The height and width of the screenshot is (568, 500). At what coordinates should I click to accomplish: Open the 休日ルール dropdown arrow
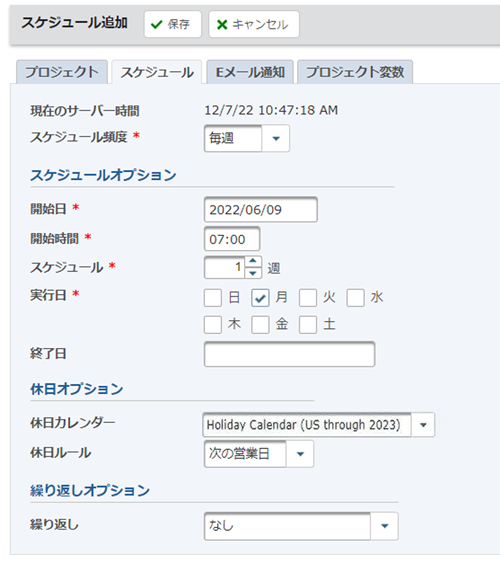pyautogui.click(x=300, y=454)
